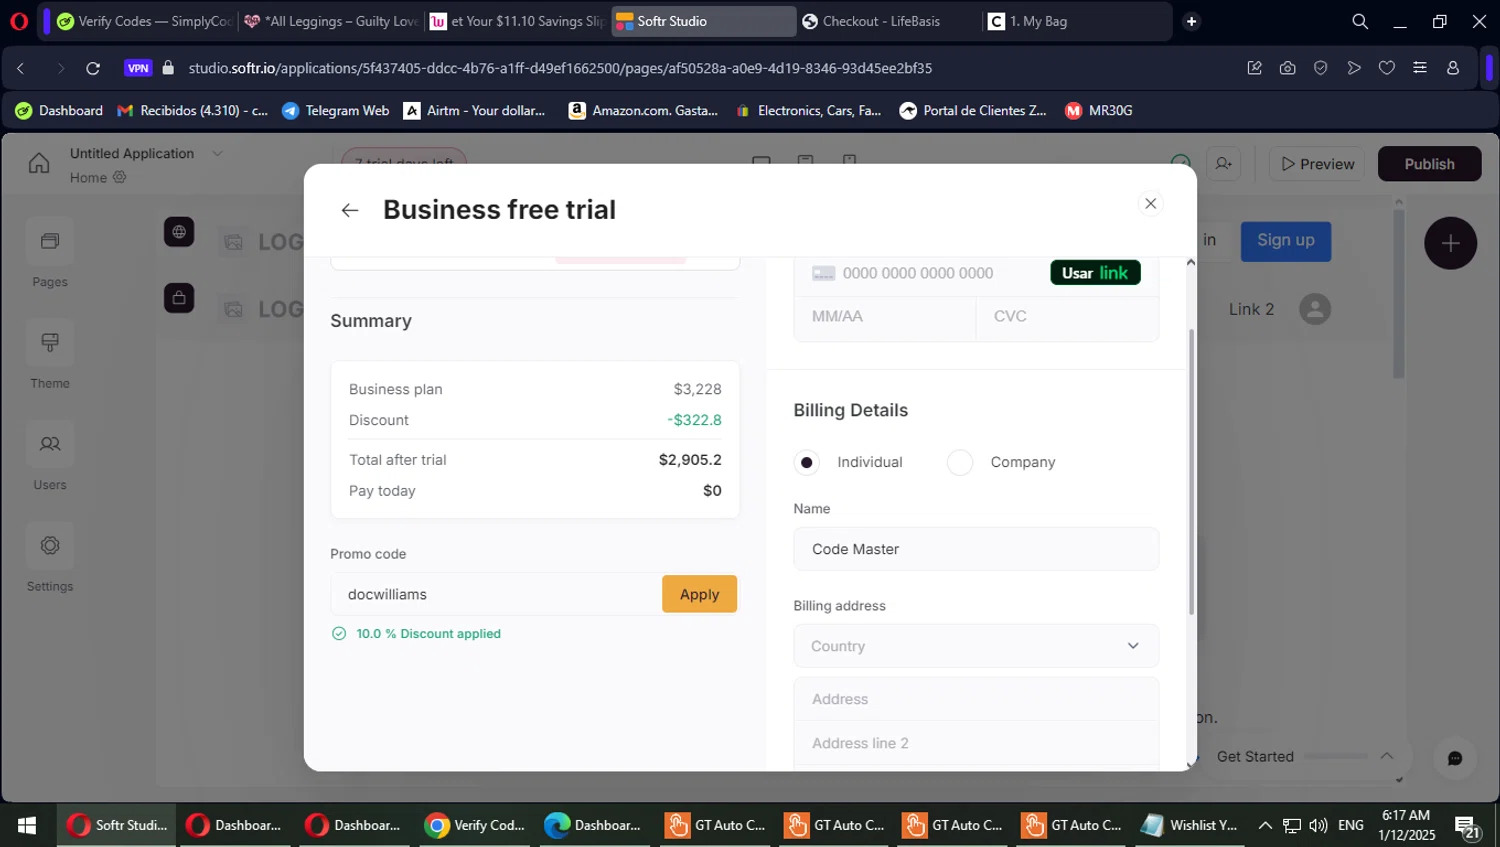Open the Pages sidebar panel
Viewport: 1500px width, 847px height.
(50, 254)
